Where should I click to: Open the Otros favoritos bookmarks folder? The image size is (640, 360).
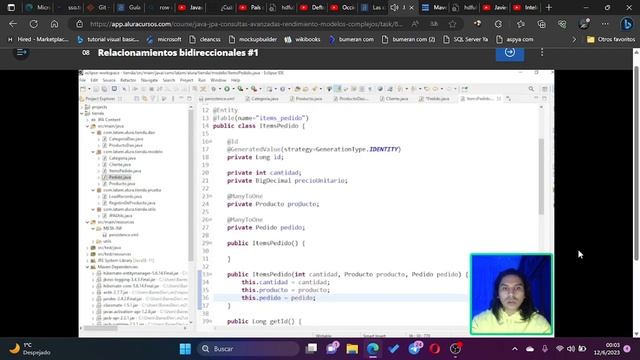coord(611,40)
